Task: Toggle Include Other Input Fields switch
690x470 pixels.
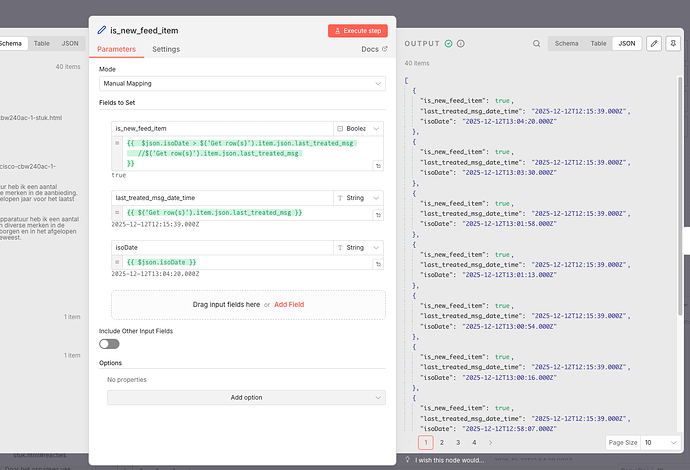Action: tap(108, 343)
